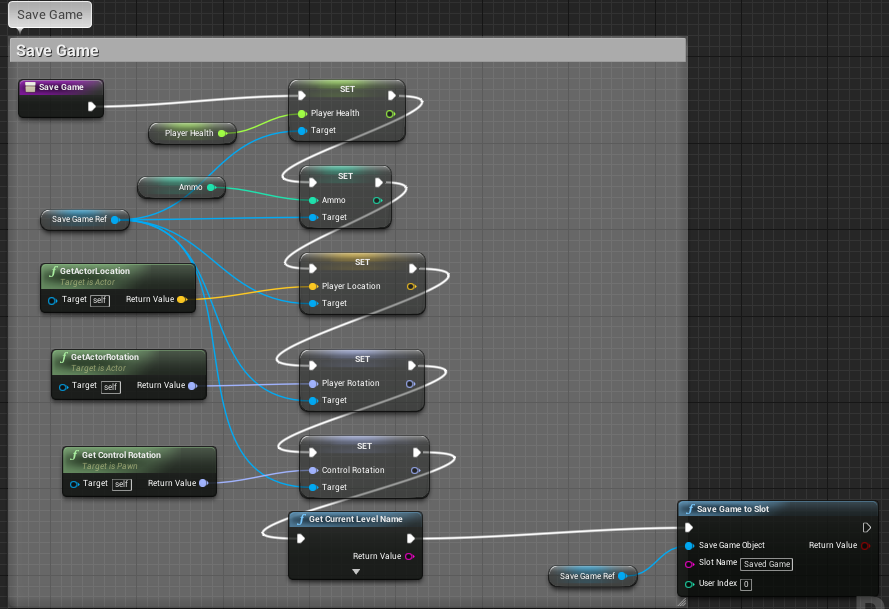
Task: Click GetActorLocation 'self' target field
Action: point(100,301)
